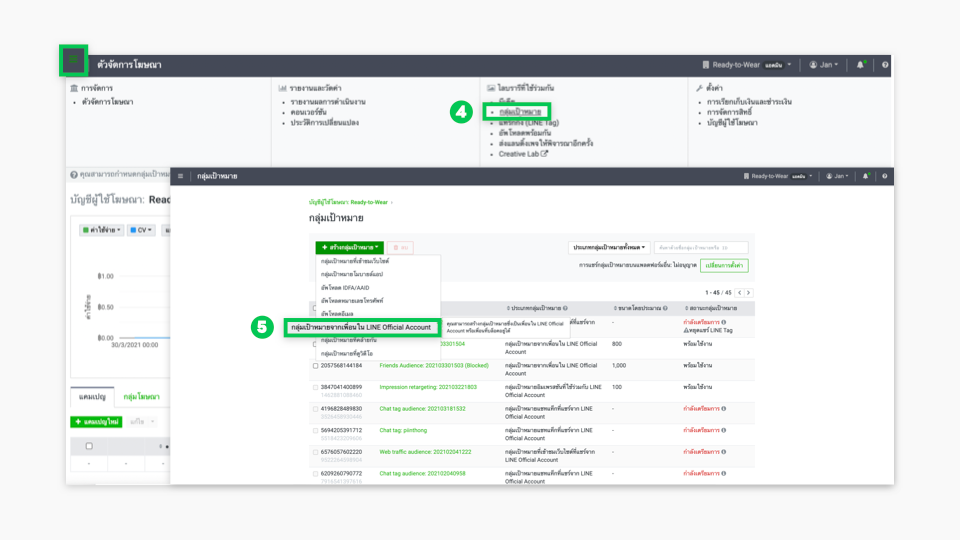Toggle the select-all checkbox in the campaign table
960x540 pixels.
click(x=89, y=447)
